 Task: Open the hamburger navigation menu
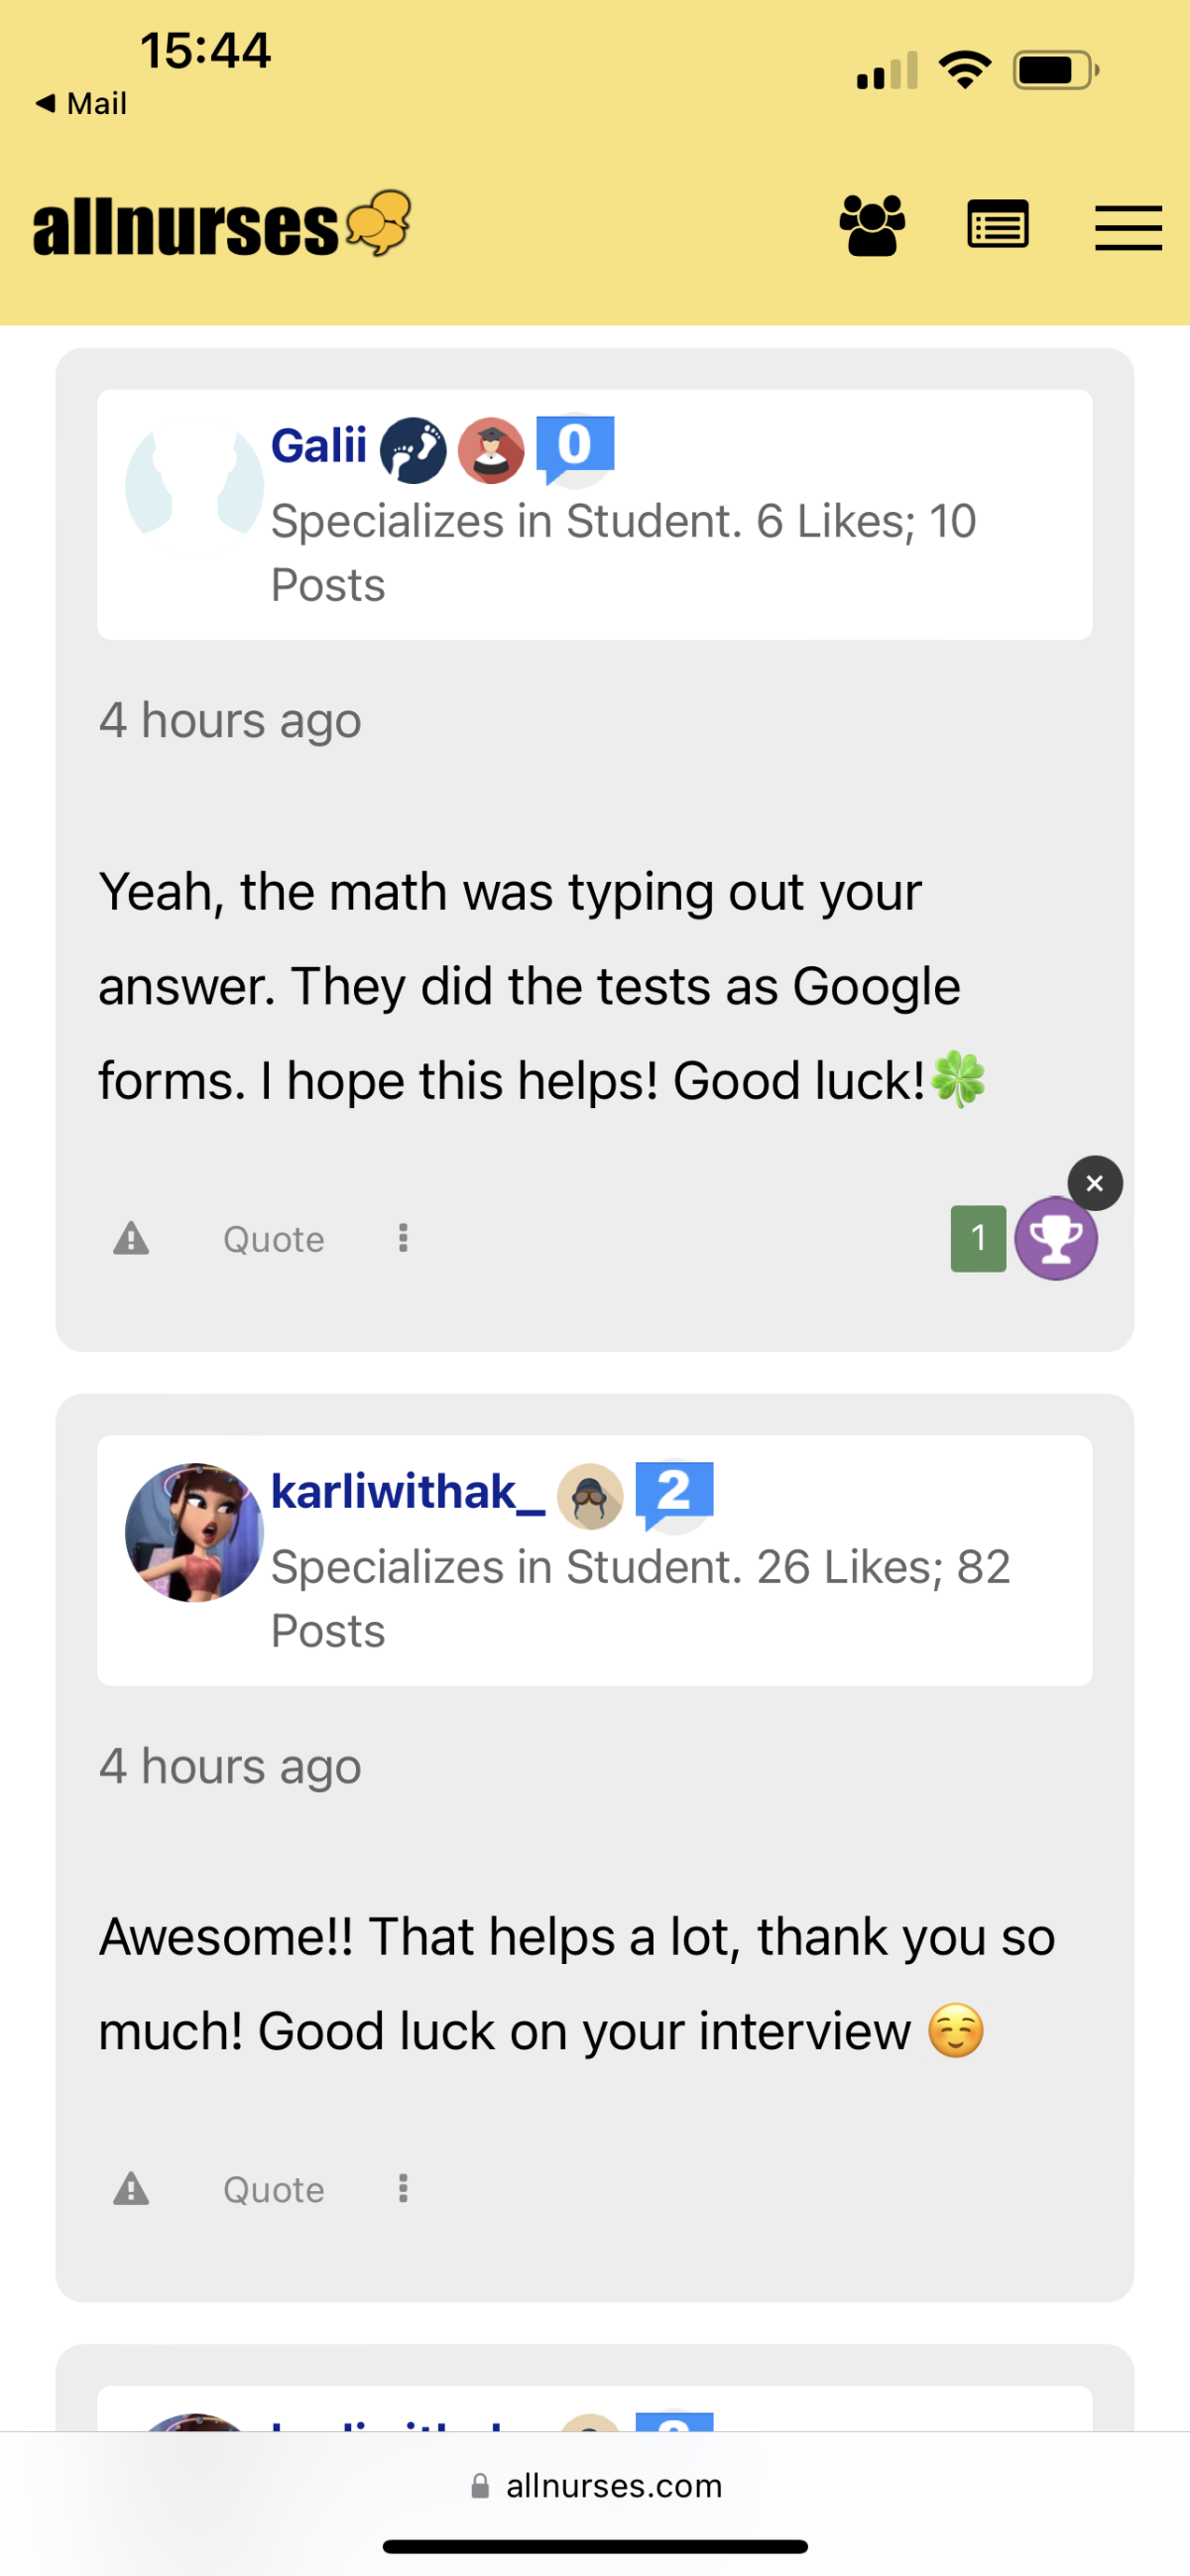1128,227
